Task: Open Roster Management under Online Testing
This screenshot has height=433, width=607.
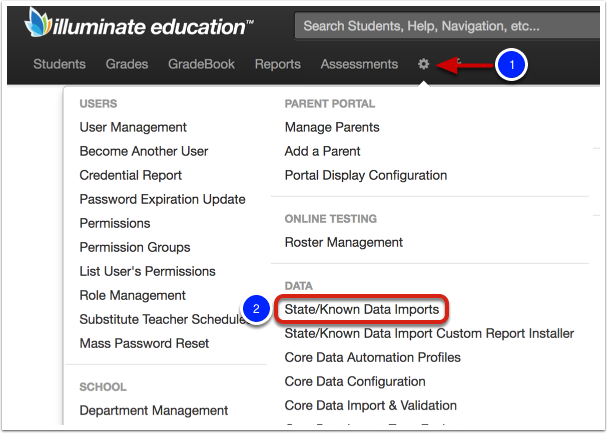Action: tap(344, 243)
